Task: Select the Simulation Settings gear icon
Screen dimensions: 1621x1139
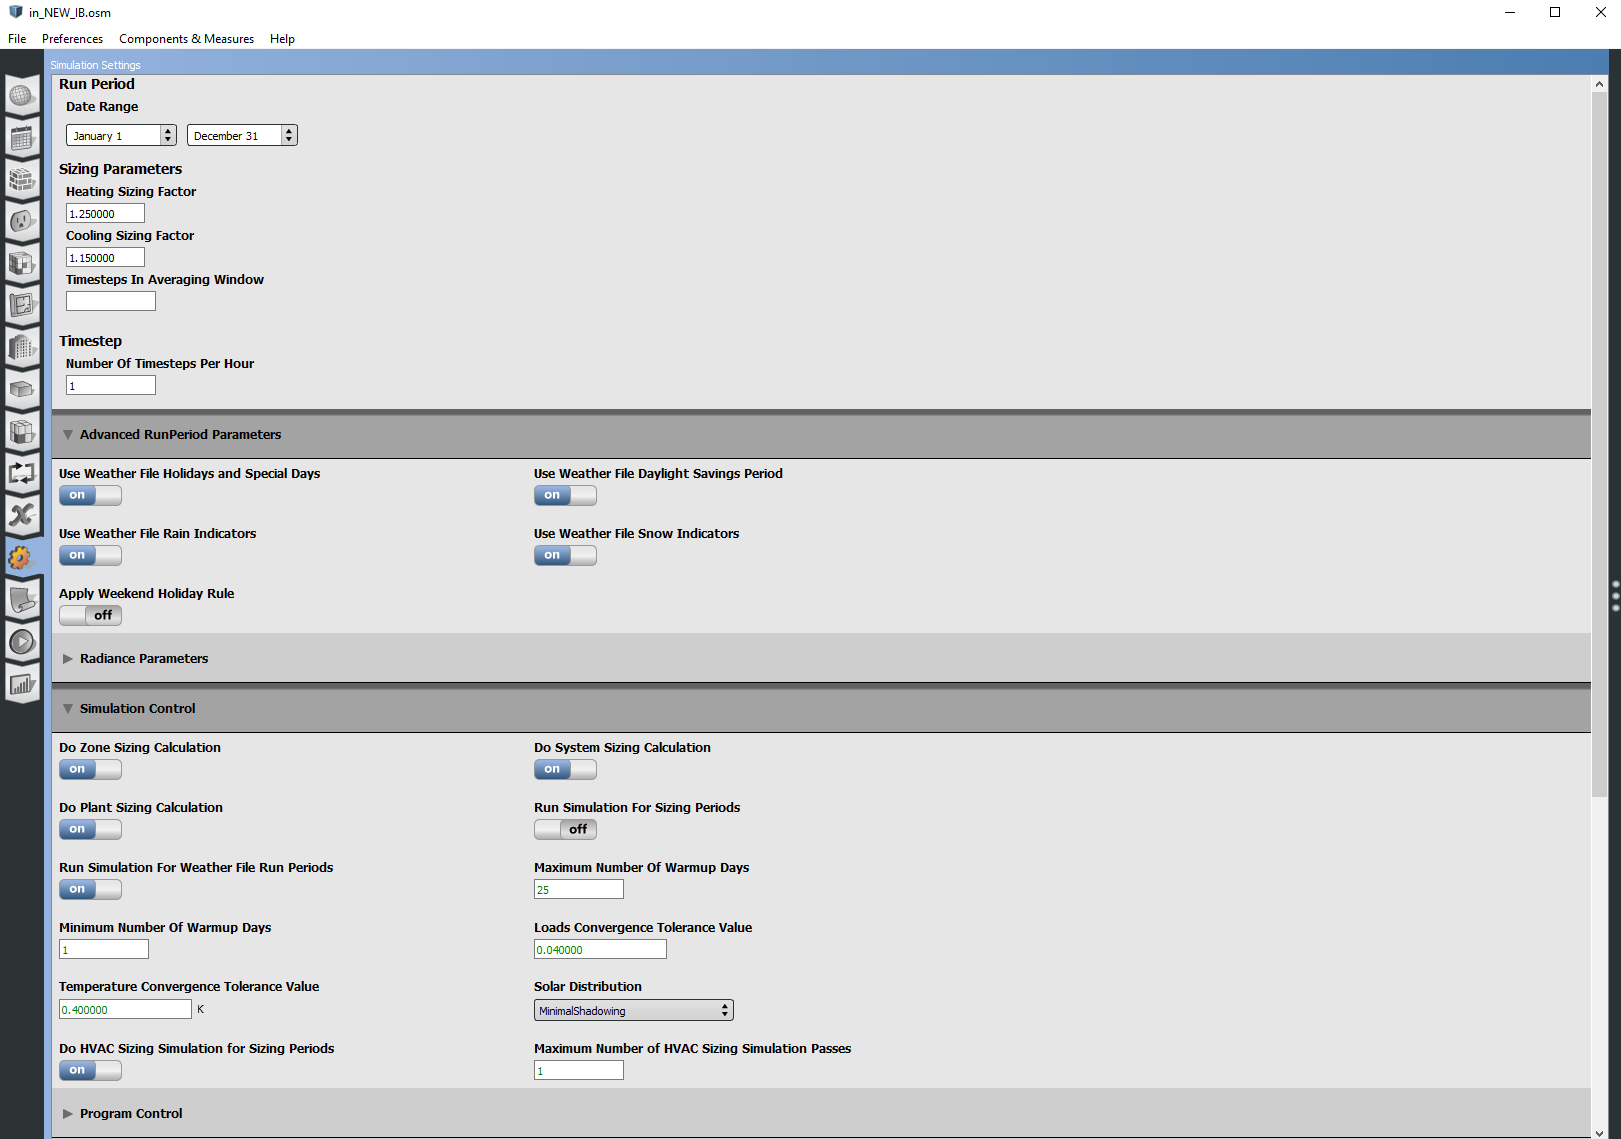Action: tap(22, 557)
